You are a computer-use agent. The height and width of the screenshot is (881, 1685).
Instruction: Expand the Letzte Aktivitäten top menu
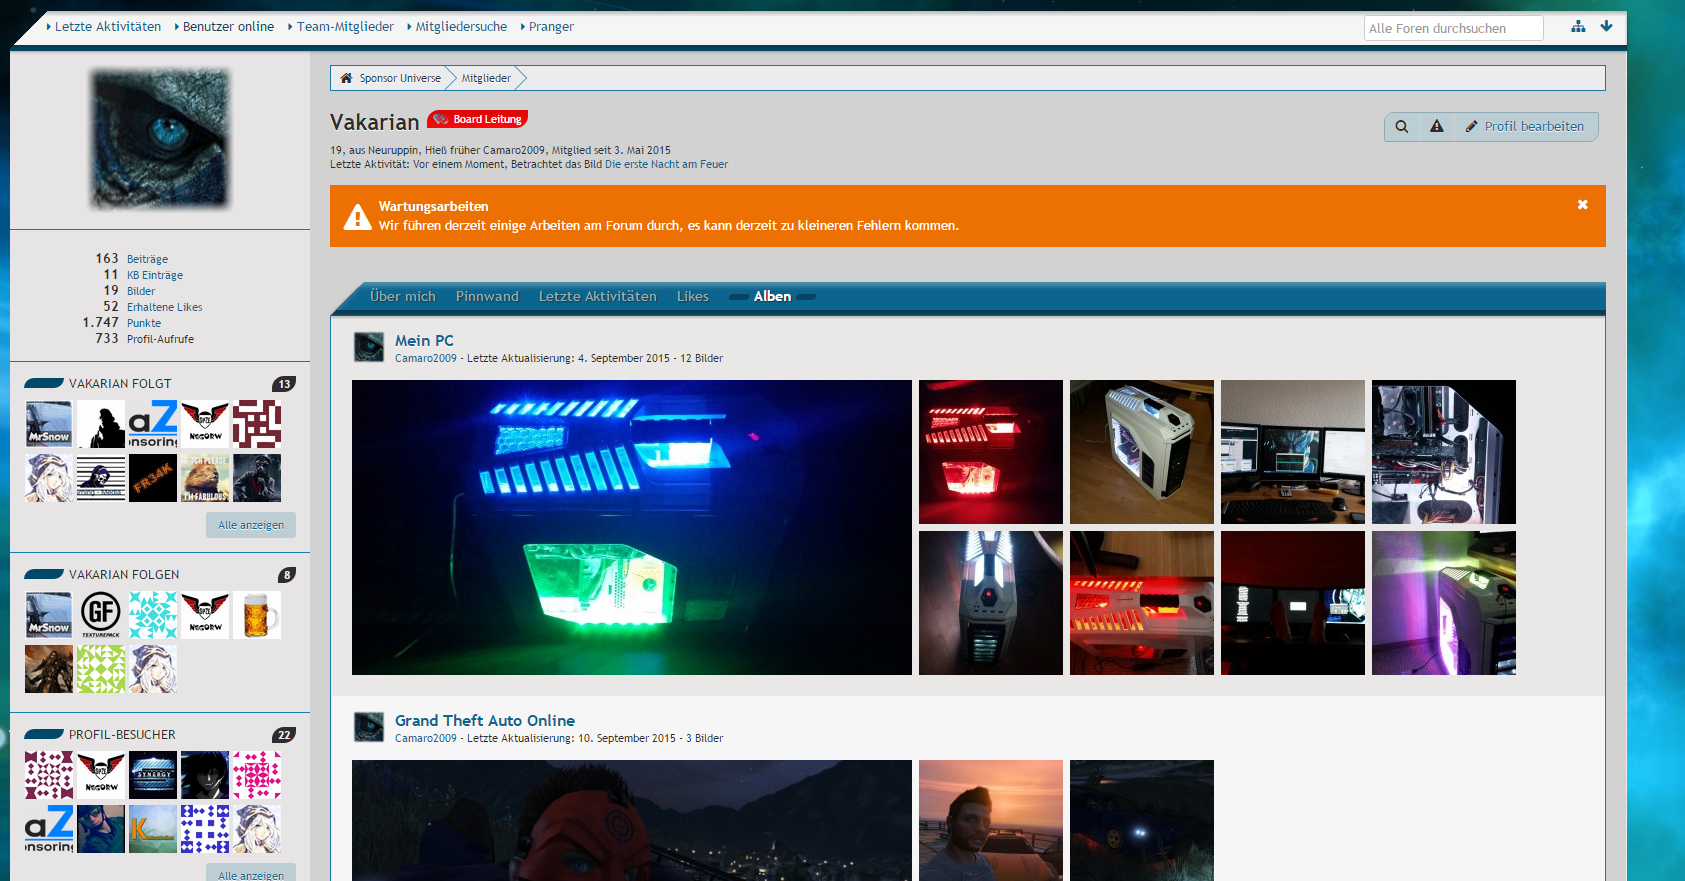pyautogui.click(x=107, y=27)
